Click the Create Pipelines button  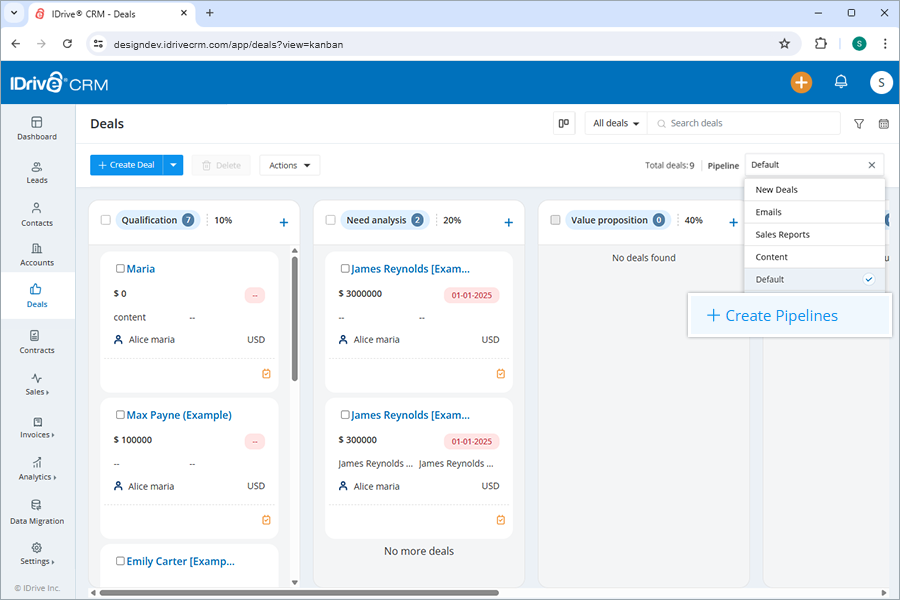[790, 315]
